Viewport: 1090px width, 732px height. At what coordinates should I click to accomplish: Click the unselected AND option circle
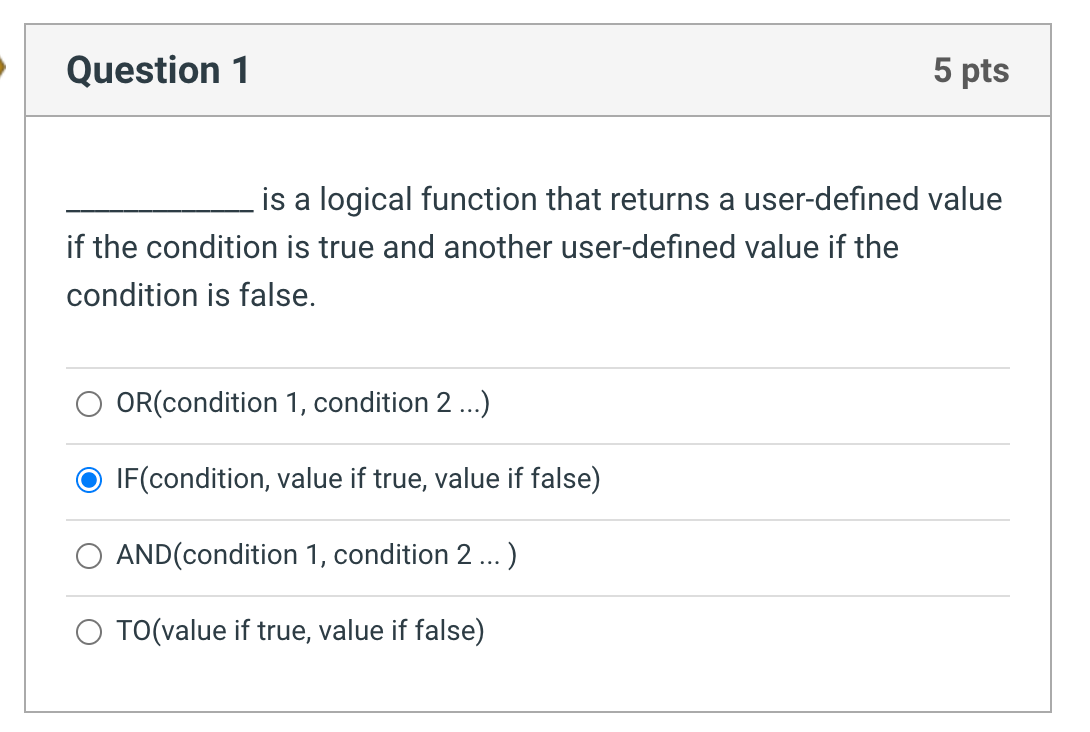point(89,555)
